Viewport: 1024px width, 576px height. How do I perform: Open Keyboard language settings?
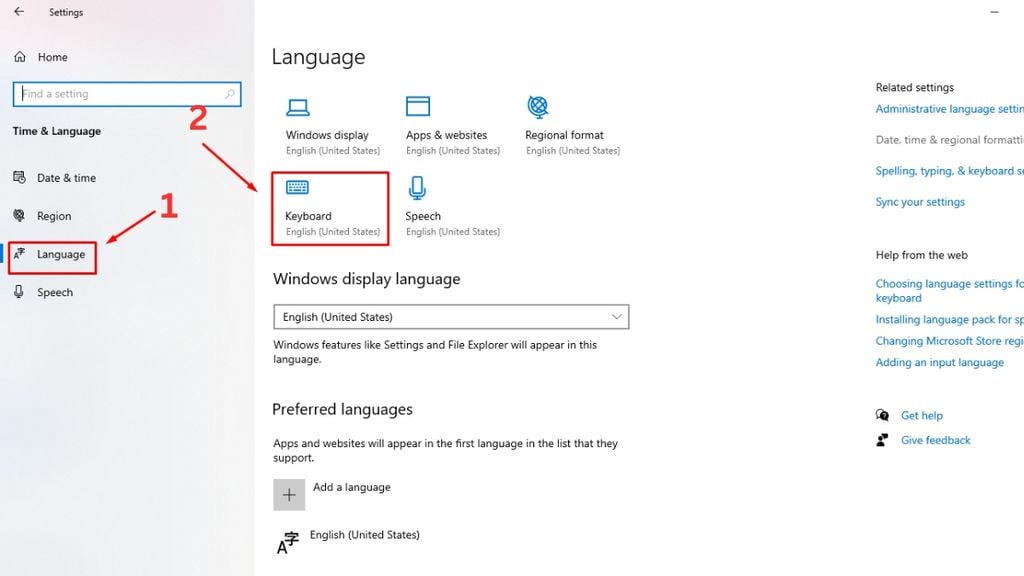[x=330, y=208]
